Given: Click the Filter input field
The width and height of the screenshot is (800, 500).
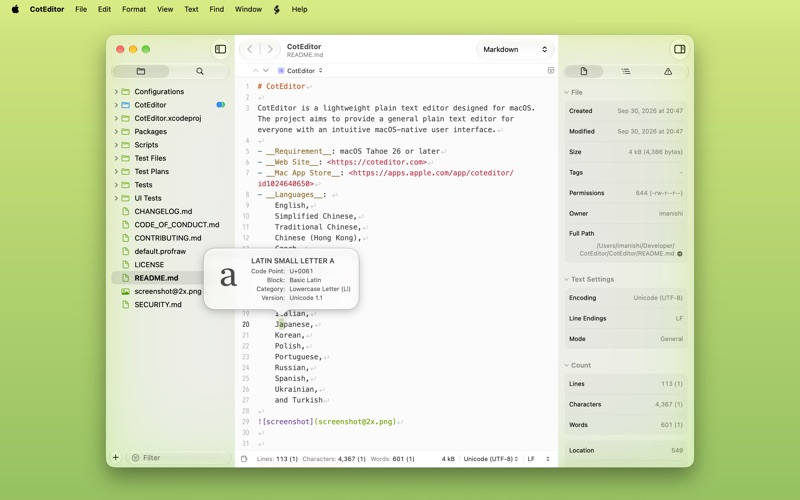Looking at the screenshot, I should [x=179, y=458].
